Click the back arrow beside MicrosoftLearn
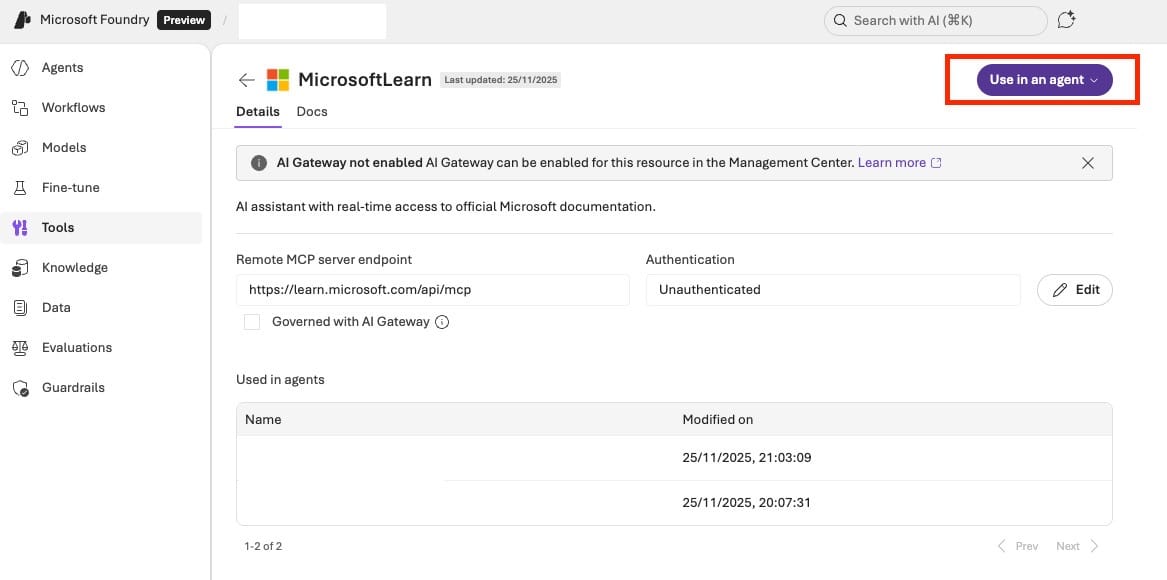 [x=247, y=80]
